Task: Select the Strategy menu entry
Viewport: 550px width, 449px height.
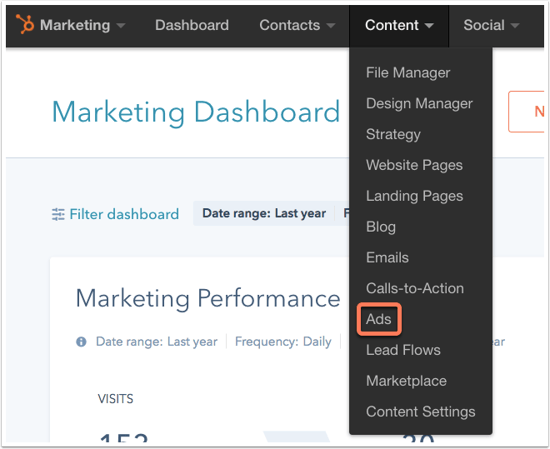Action: [393, 134]
